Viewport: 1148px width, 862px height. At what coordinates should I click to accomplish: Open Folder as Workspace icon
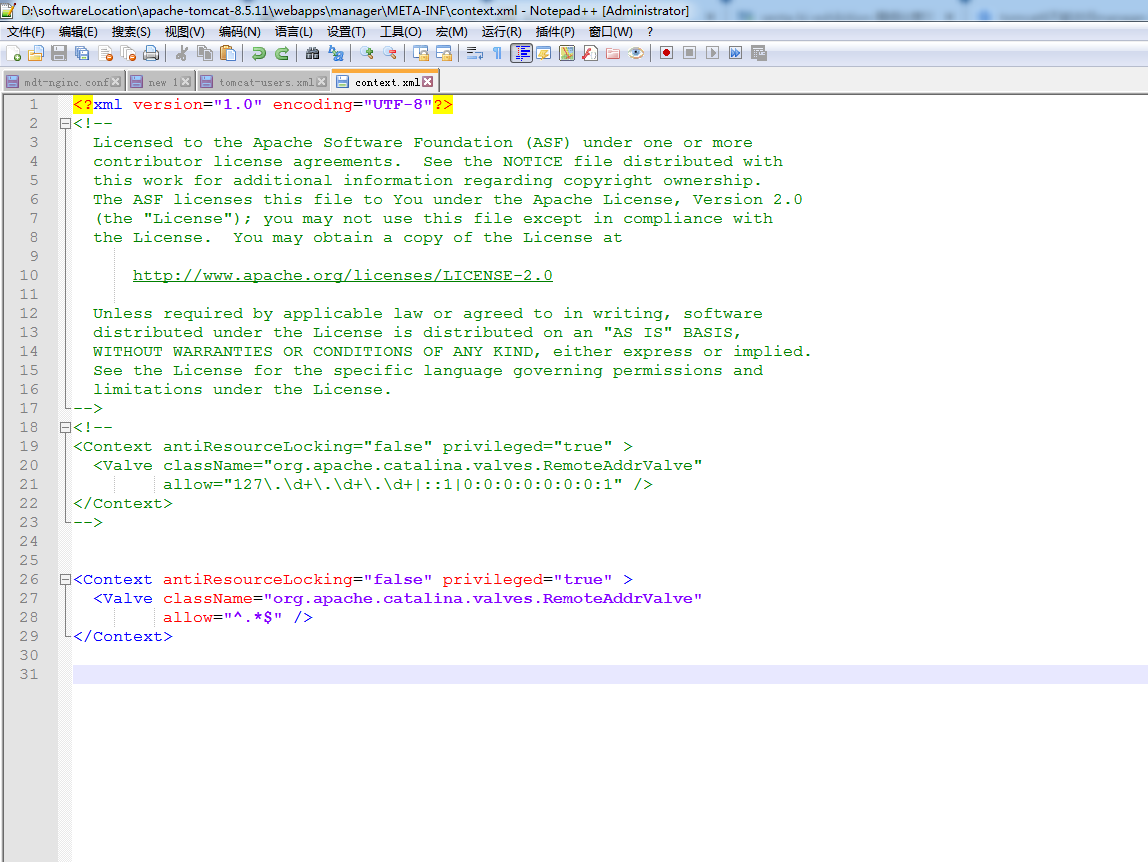[x=613, y=53]
